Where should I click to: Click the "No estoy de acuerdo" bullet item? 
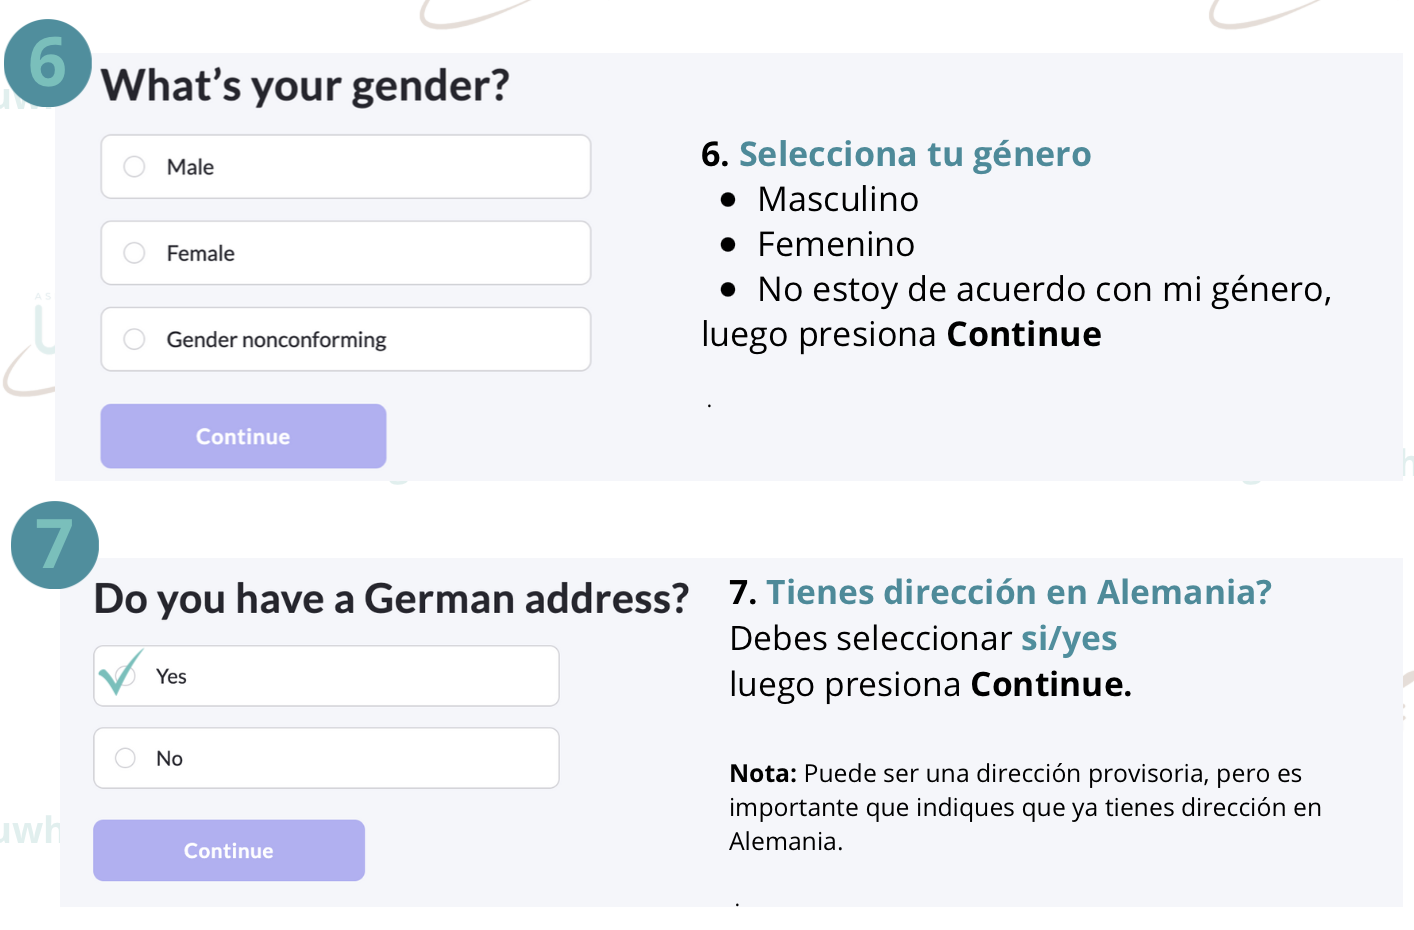[x=1043, y=289]
